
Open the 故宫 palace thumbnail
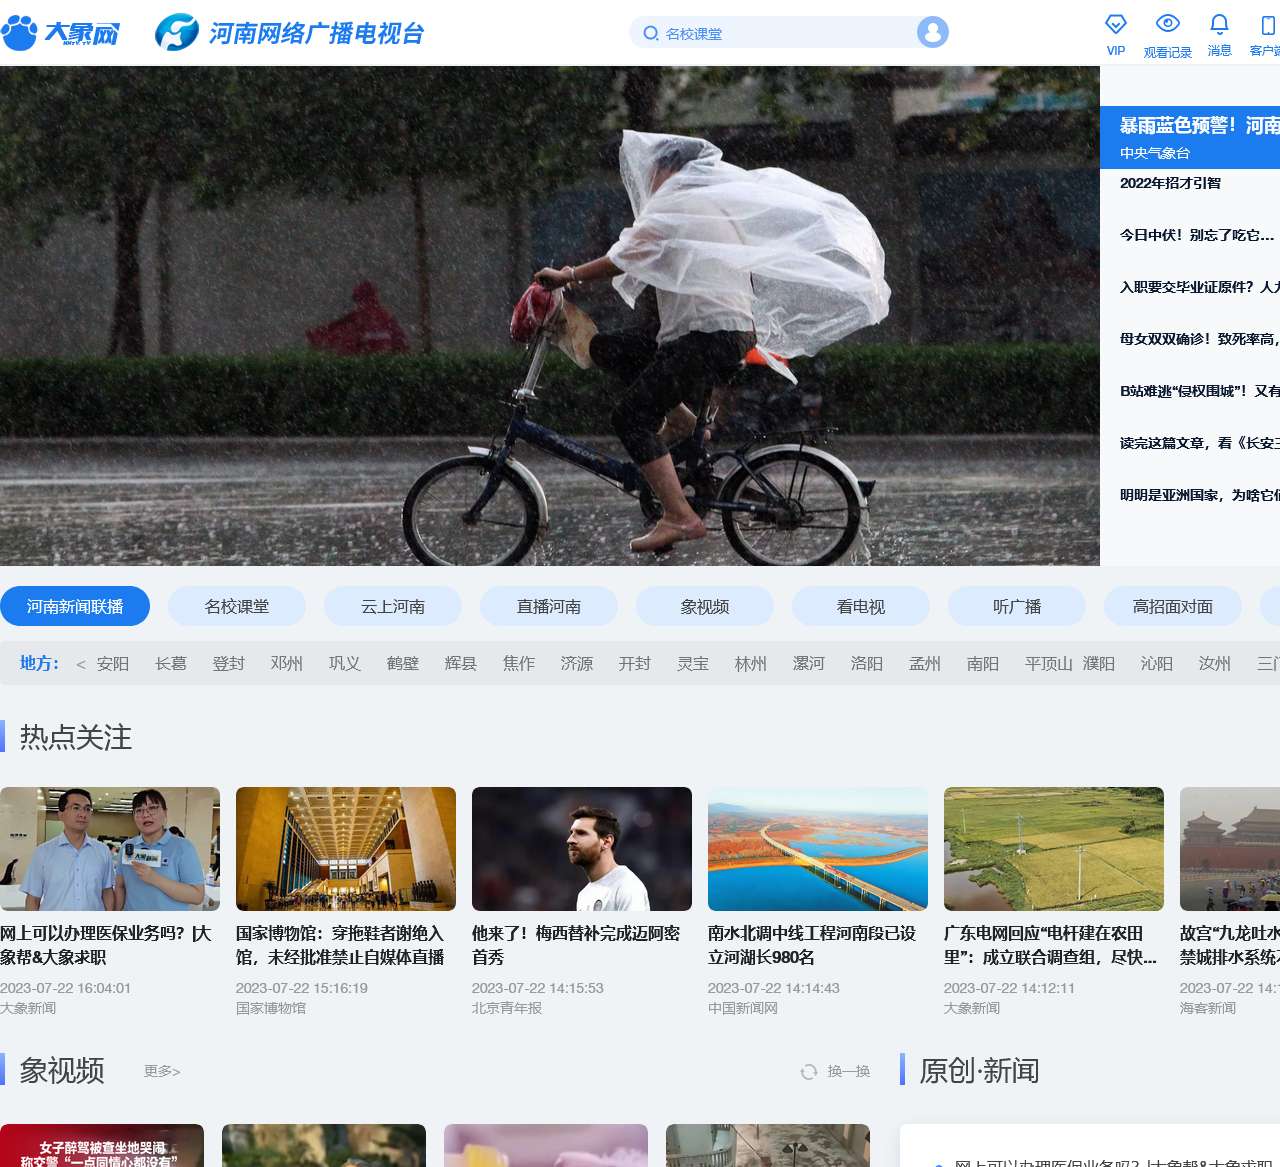point(1230,849)
